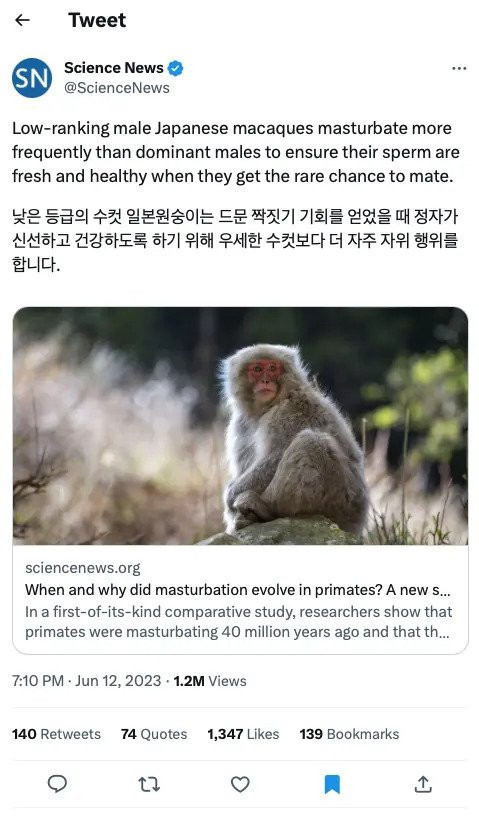Click the 7:10 PM Jun 12, 2023 timestamp
Viewport: 479px width, 817px height.
click(x=87, y=681)
